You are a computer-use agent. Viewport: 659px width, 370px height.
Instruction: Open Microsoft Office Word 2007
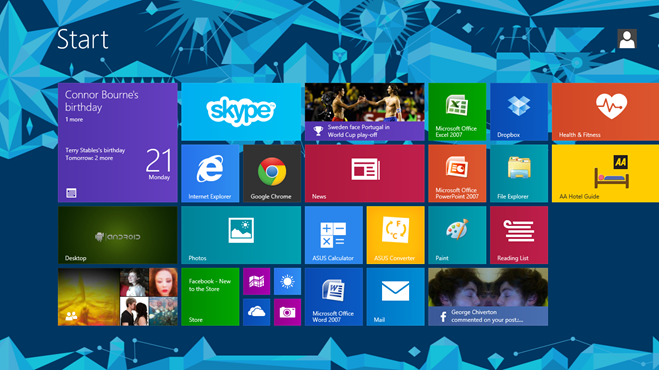click(x=334, y=297)
